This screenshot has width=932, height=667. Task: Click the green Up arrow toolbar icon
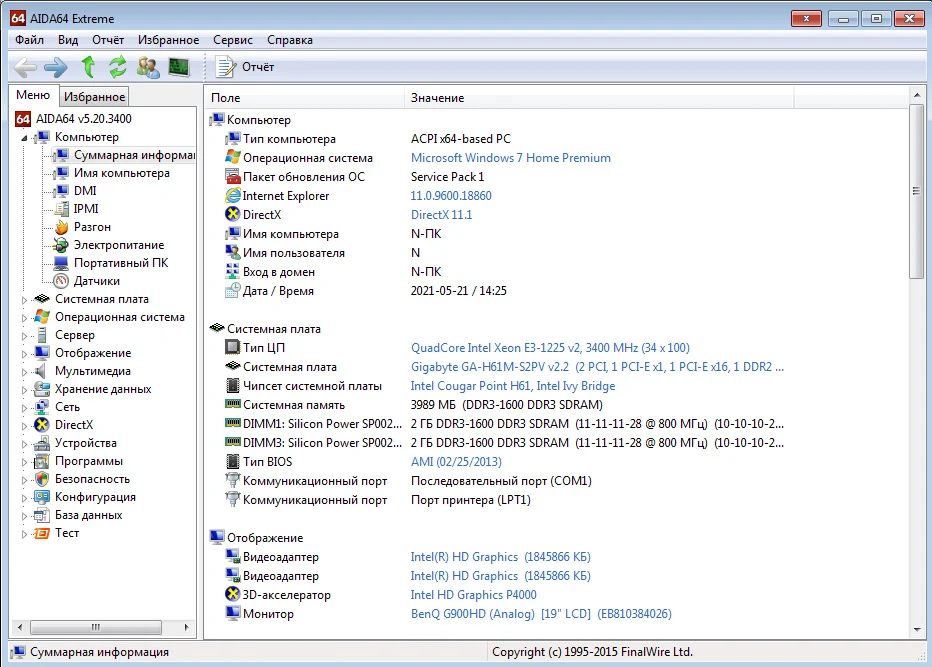point(88,67)
